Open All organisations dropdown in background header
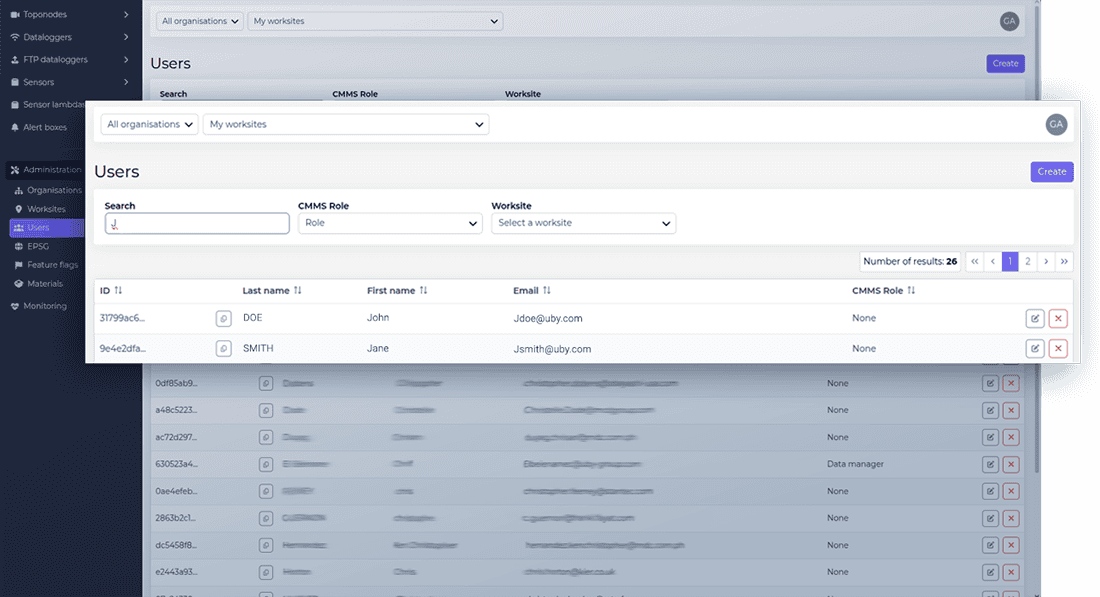 point(200,21)
